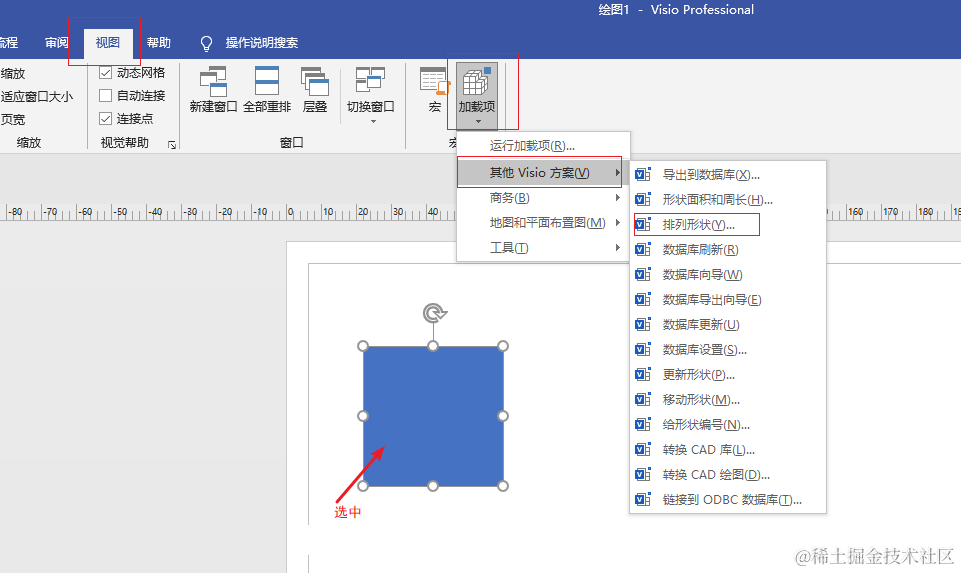Screen dimensions: 961x573
Task: Click the right-middle resize handle of square
Action: point(503,416)
